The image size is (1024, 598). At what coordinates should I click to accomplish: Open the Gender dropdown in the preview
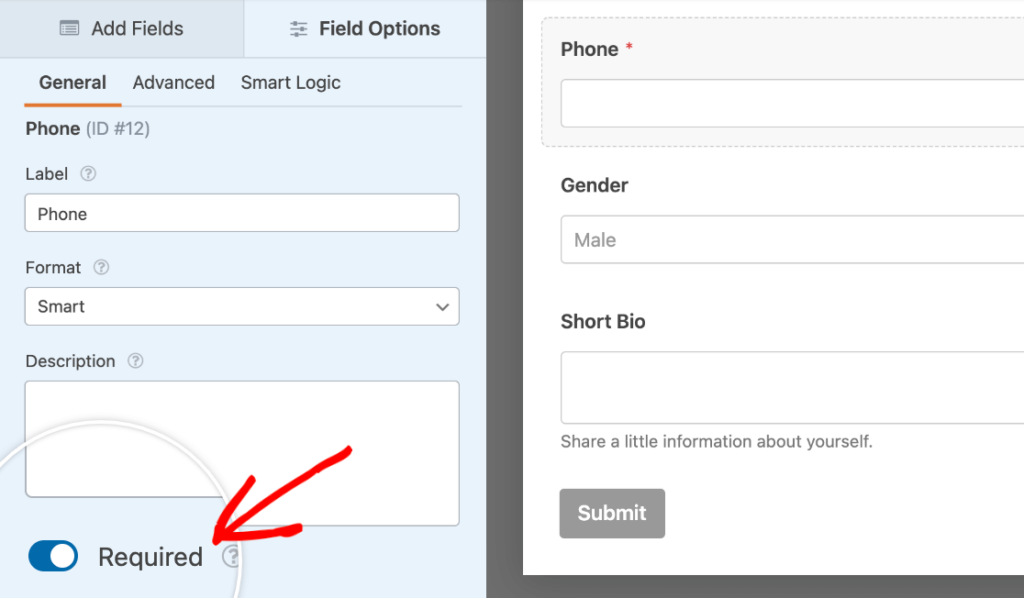tap(790, 239)
